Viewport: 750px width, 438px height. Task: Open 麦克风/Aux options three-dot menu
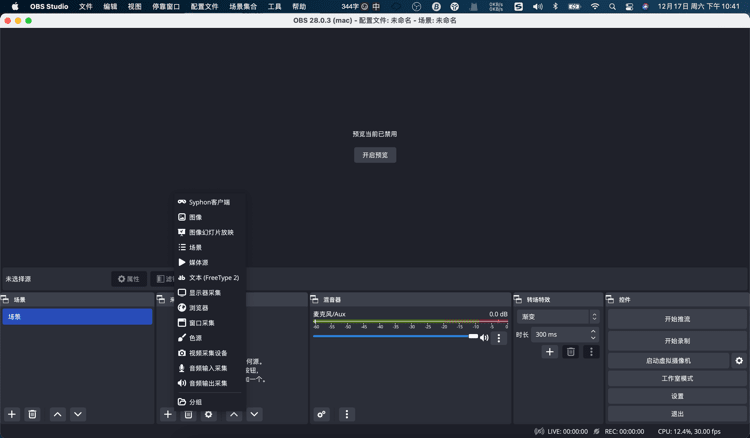[x=499, y=338]
